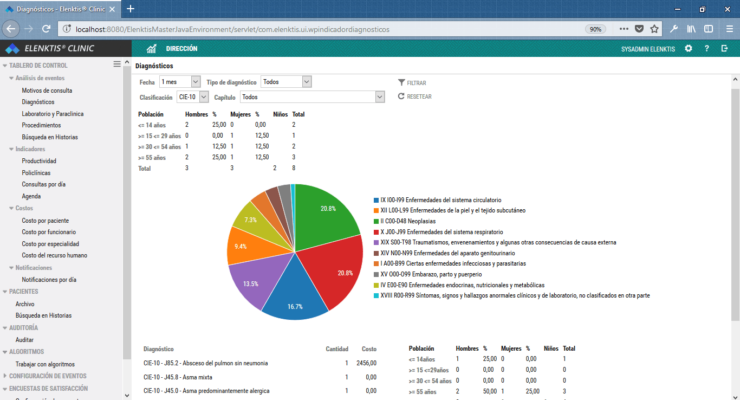Click the help question mark icon
The height and width of the screenshot is (400, 740).
pyautogui.click(x=706, y=48)
